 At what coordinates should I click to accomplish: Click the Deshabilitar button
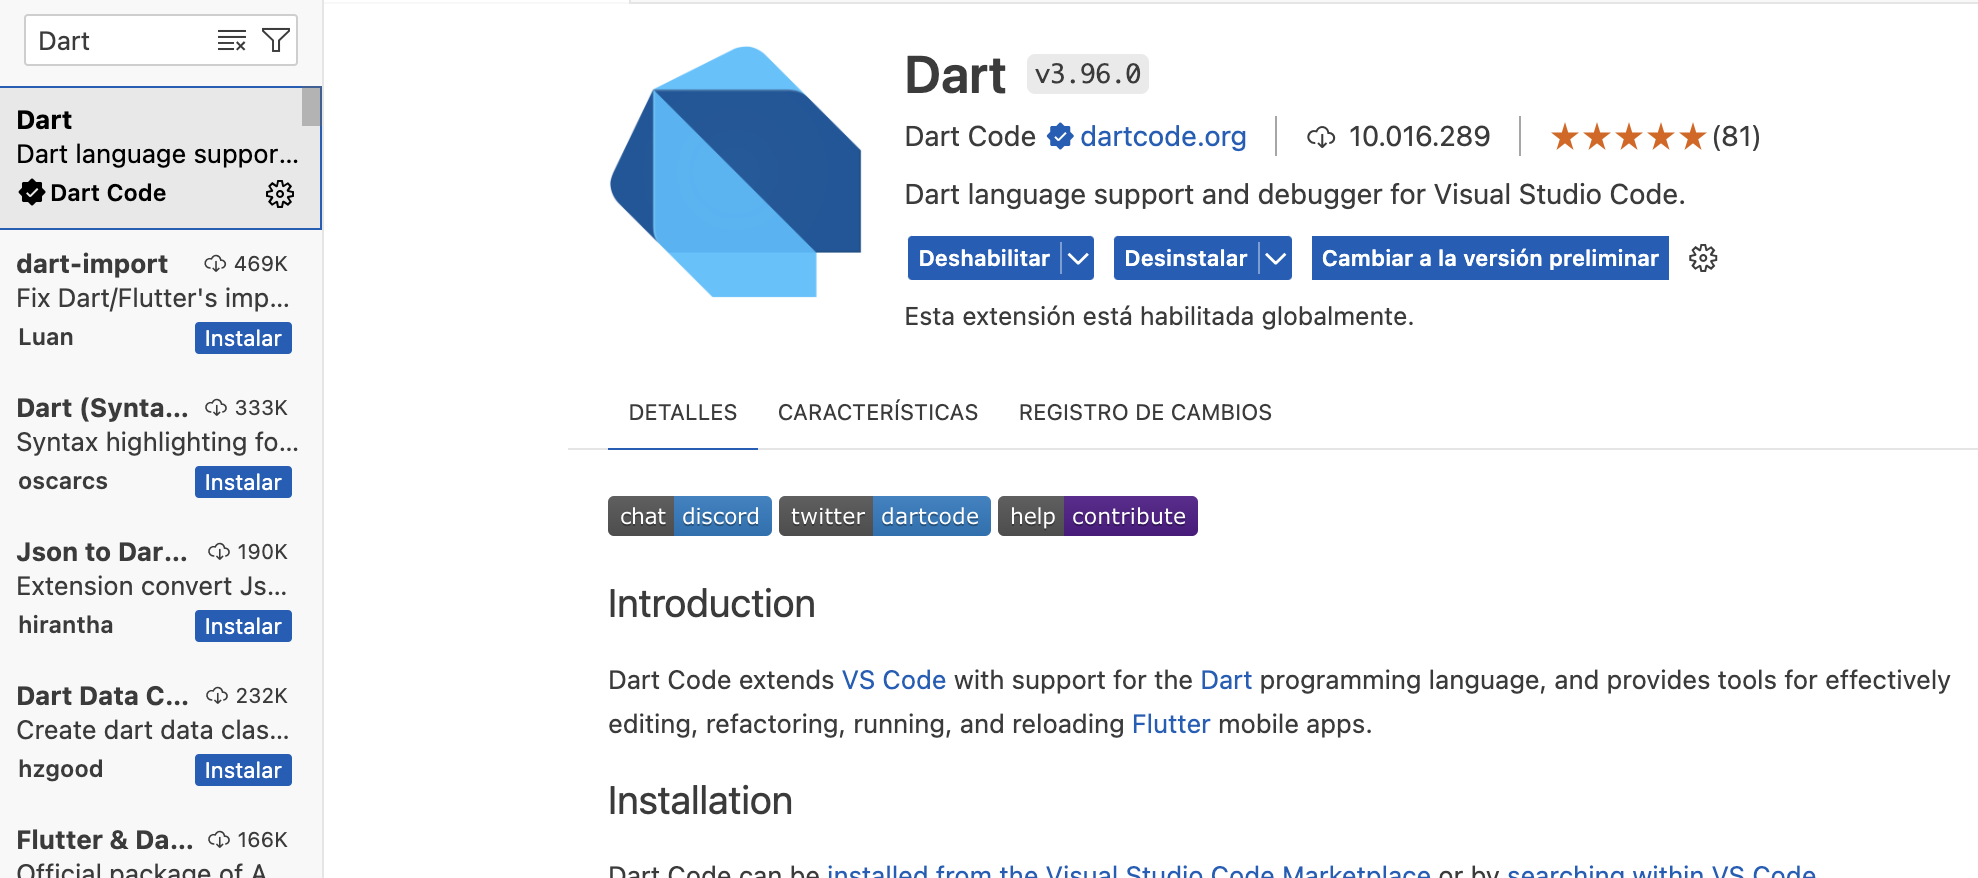[984, 258]
